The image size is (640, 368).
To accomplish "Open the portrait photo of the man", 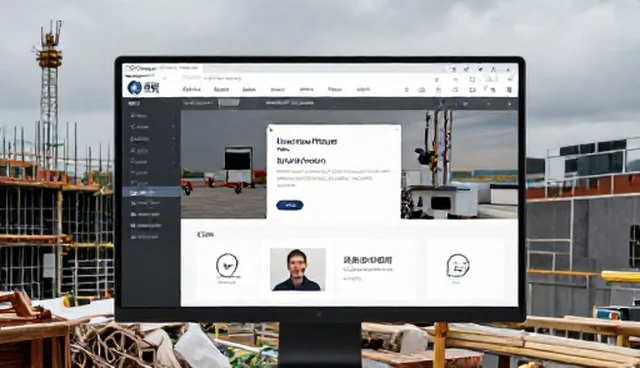I will 298,269.
